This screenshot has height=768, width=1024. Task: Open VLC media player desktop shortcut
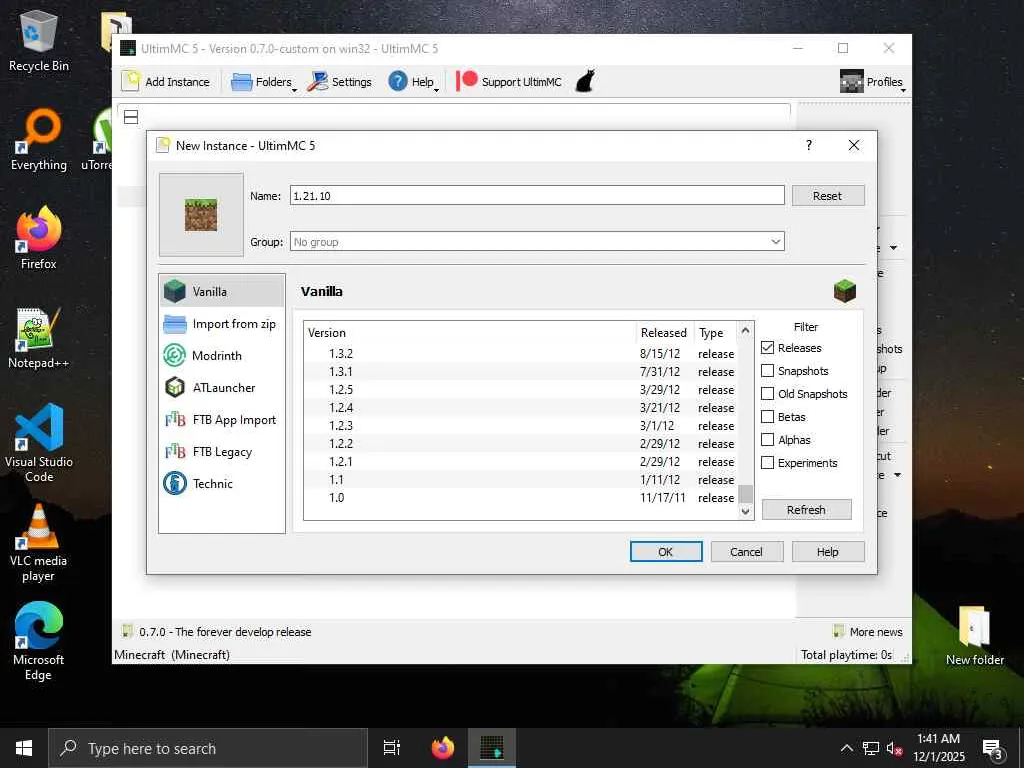39,543
